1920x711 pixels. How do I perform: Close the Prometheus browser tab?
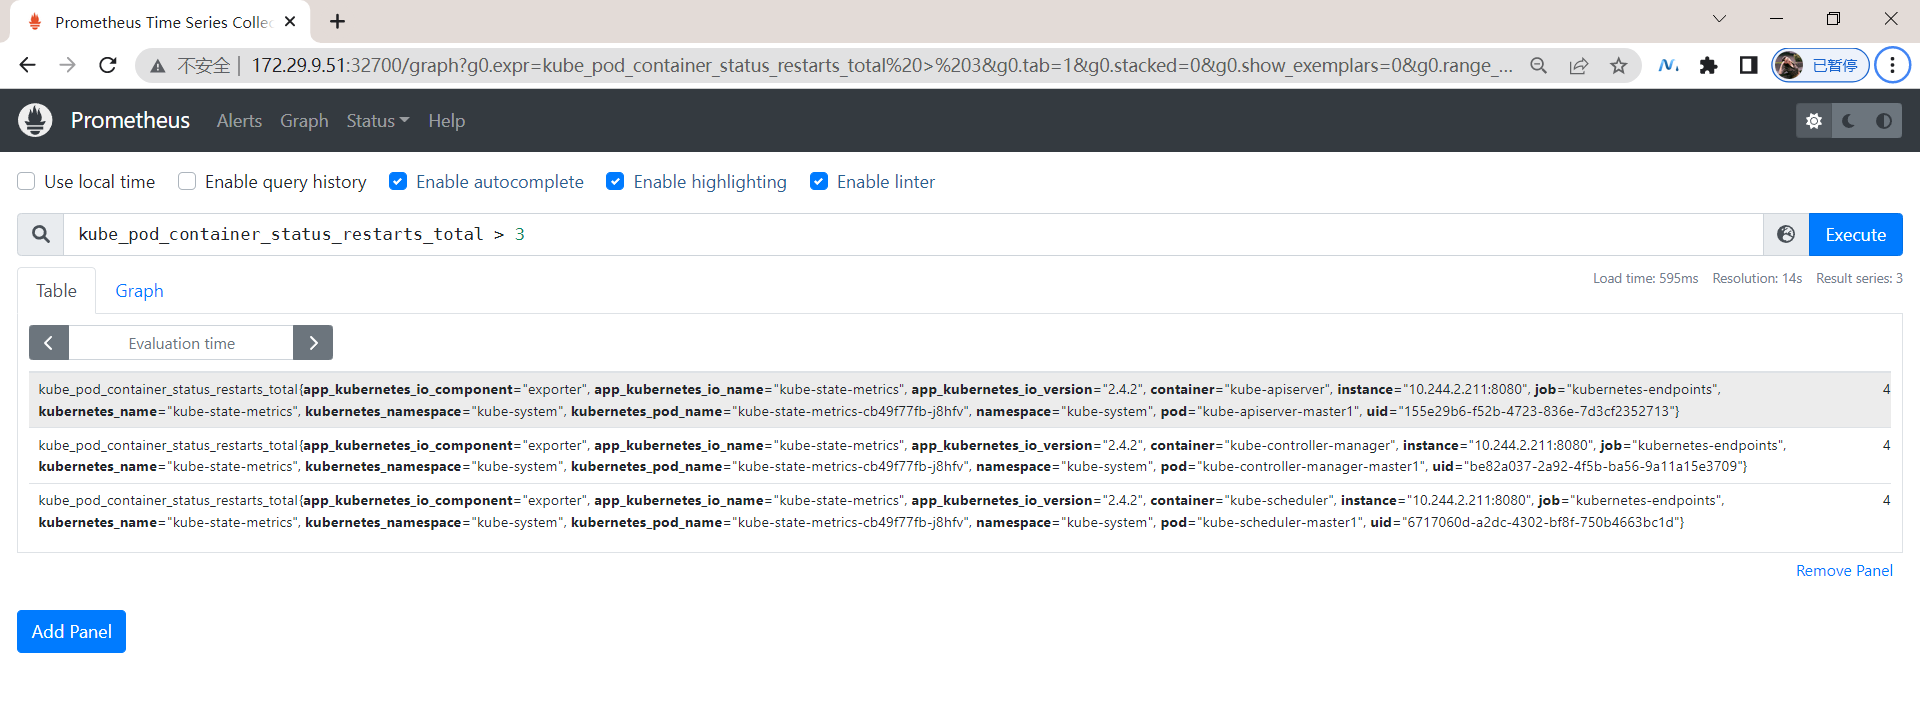pos(290,21)
